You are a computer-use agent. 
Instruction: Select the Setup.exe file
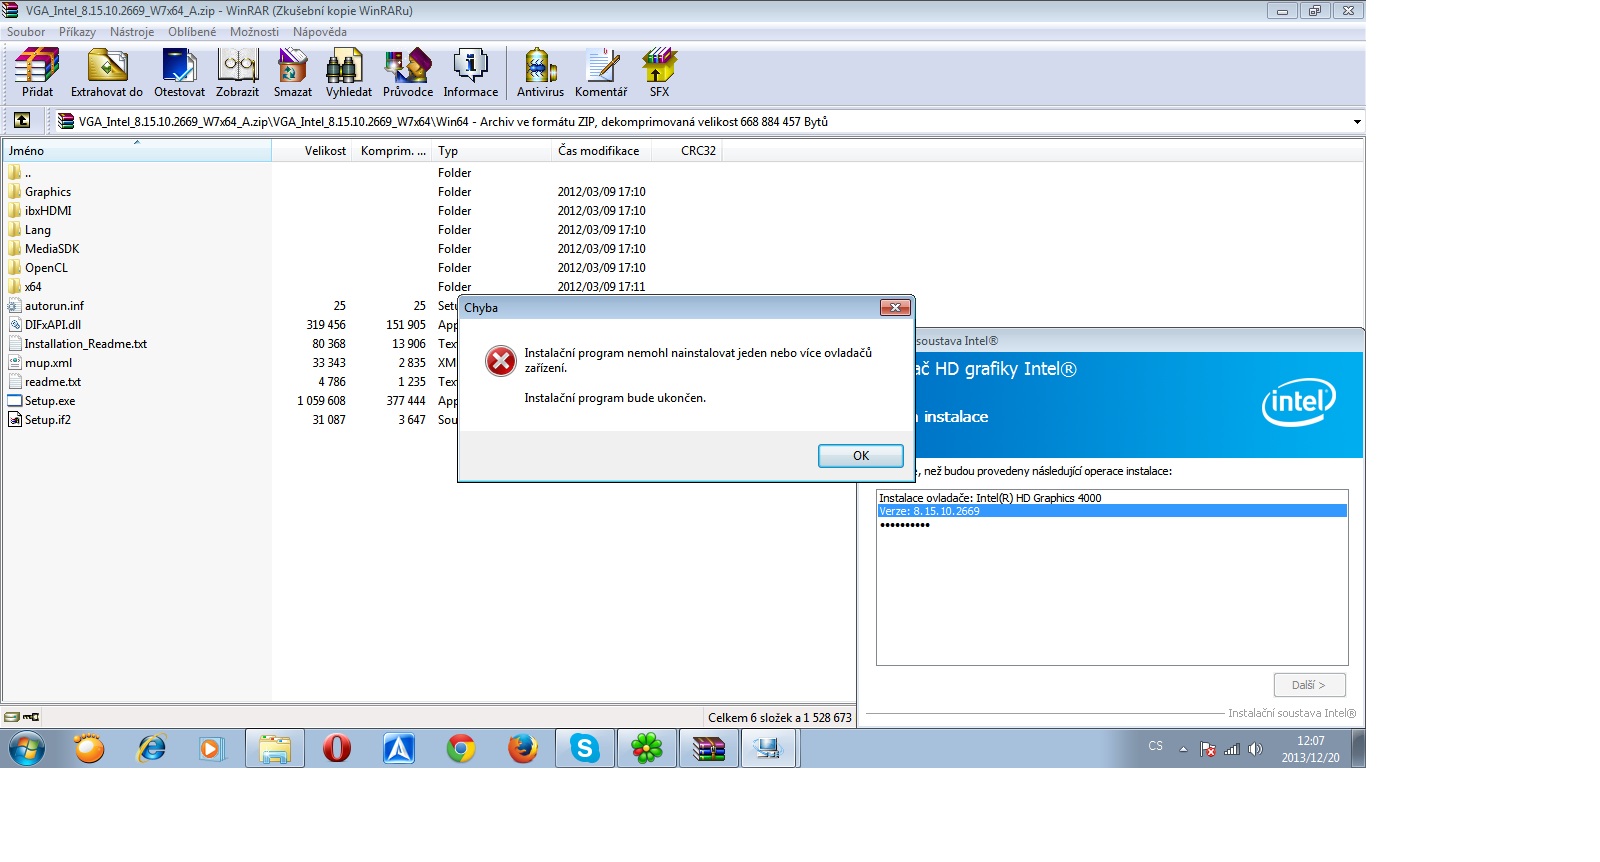[x=50, y=401]
